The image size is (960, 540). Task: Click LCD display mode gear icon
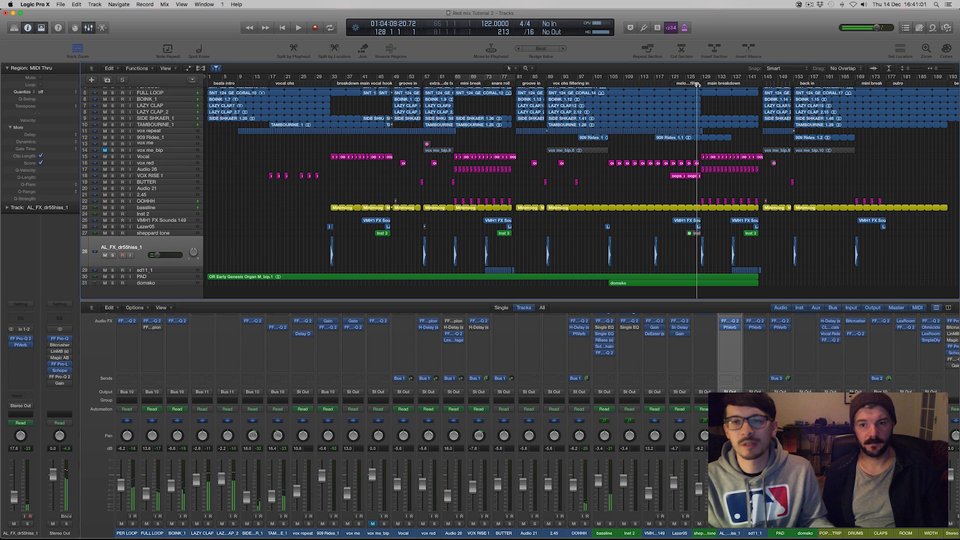pyautogui.click(x=355, y=28)
